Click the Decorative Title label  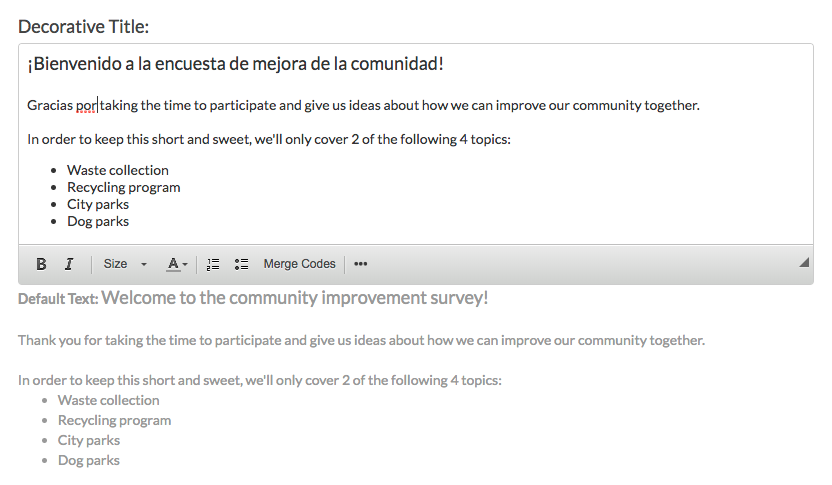(x=83, y=27)
